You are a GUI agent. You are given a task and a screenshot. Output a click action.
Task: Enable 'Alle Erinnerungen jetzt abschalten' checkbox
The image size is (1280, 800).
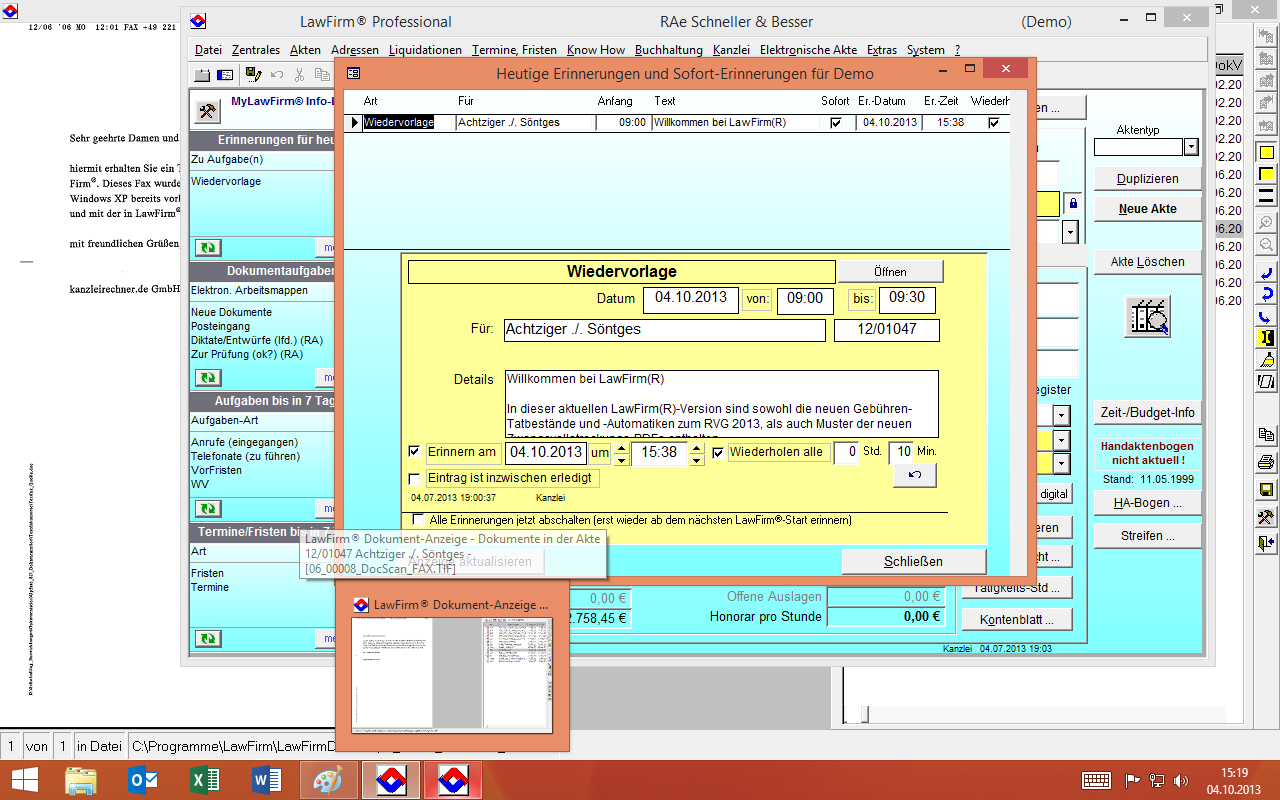point(418,520)
